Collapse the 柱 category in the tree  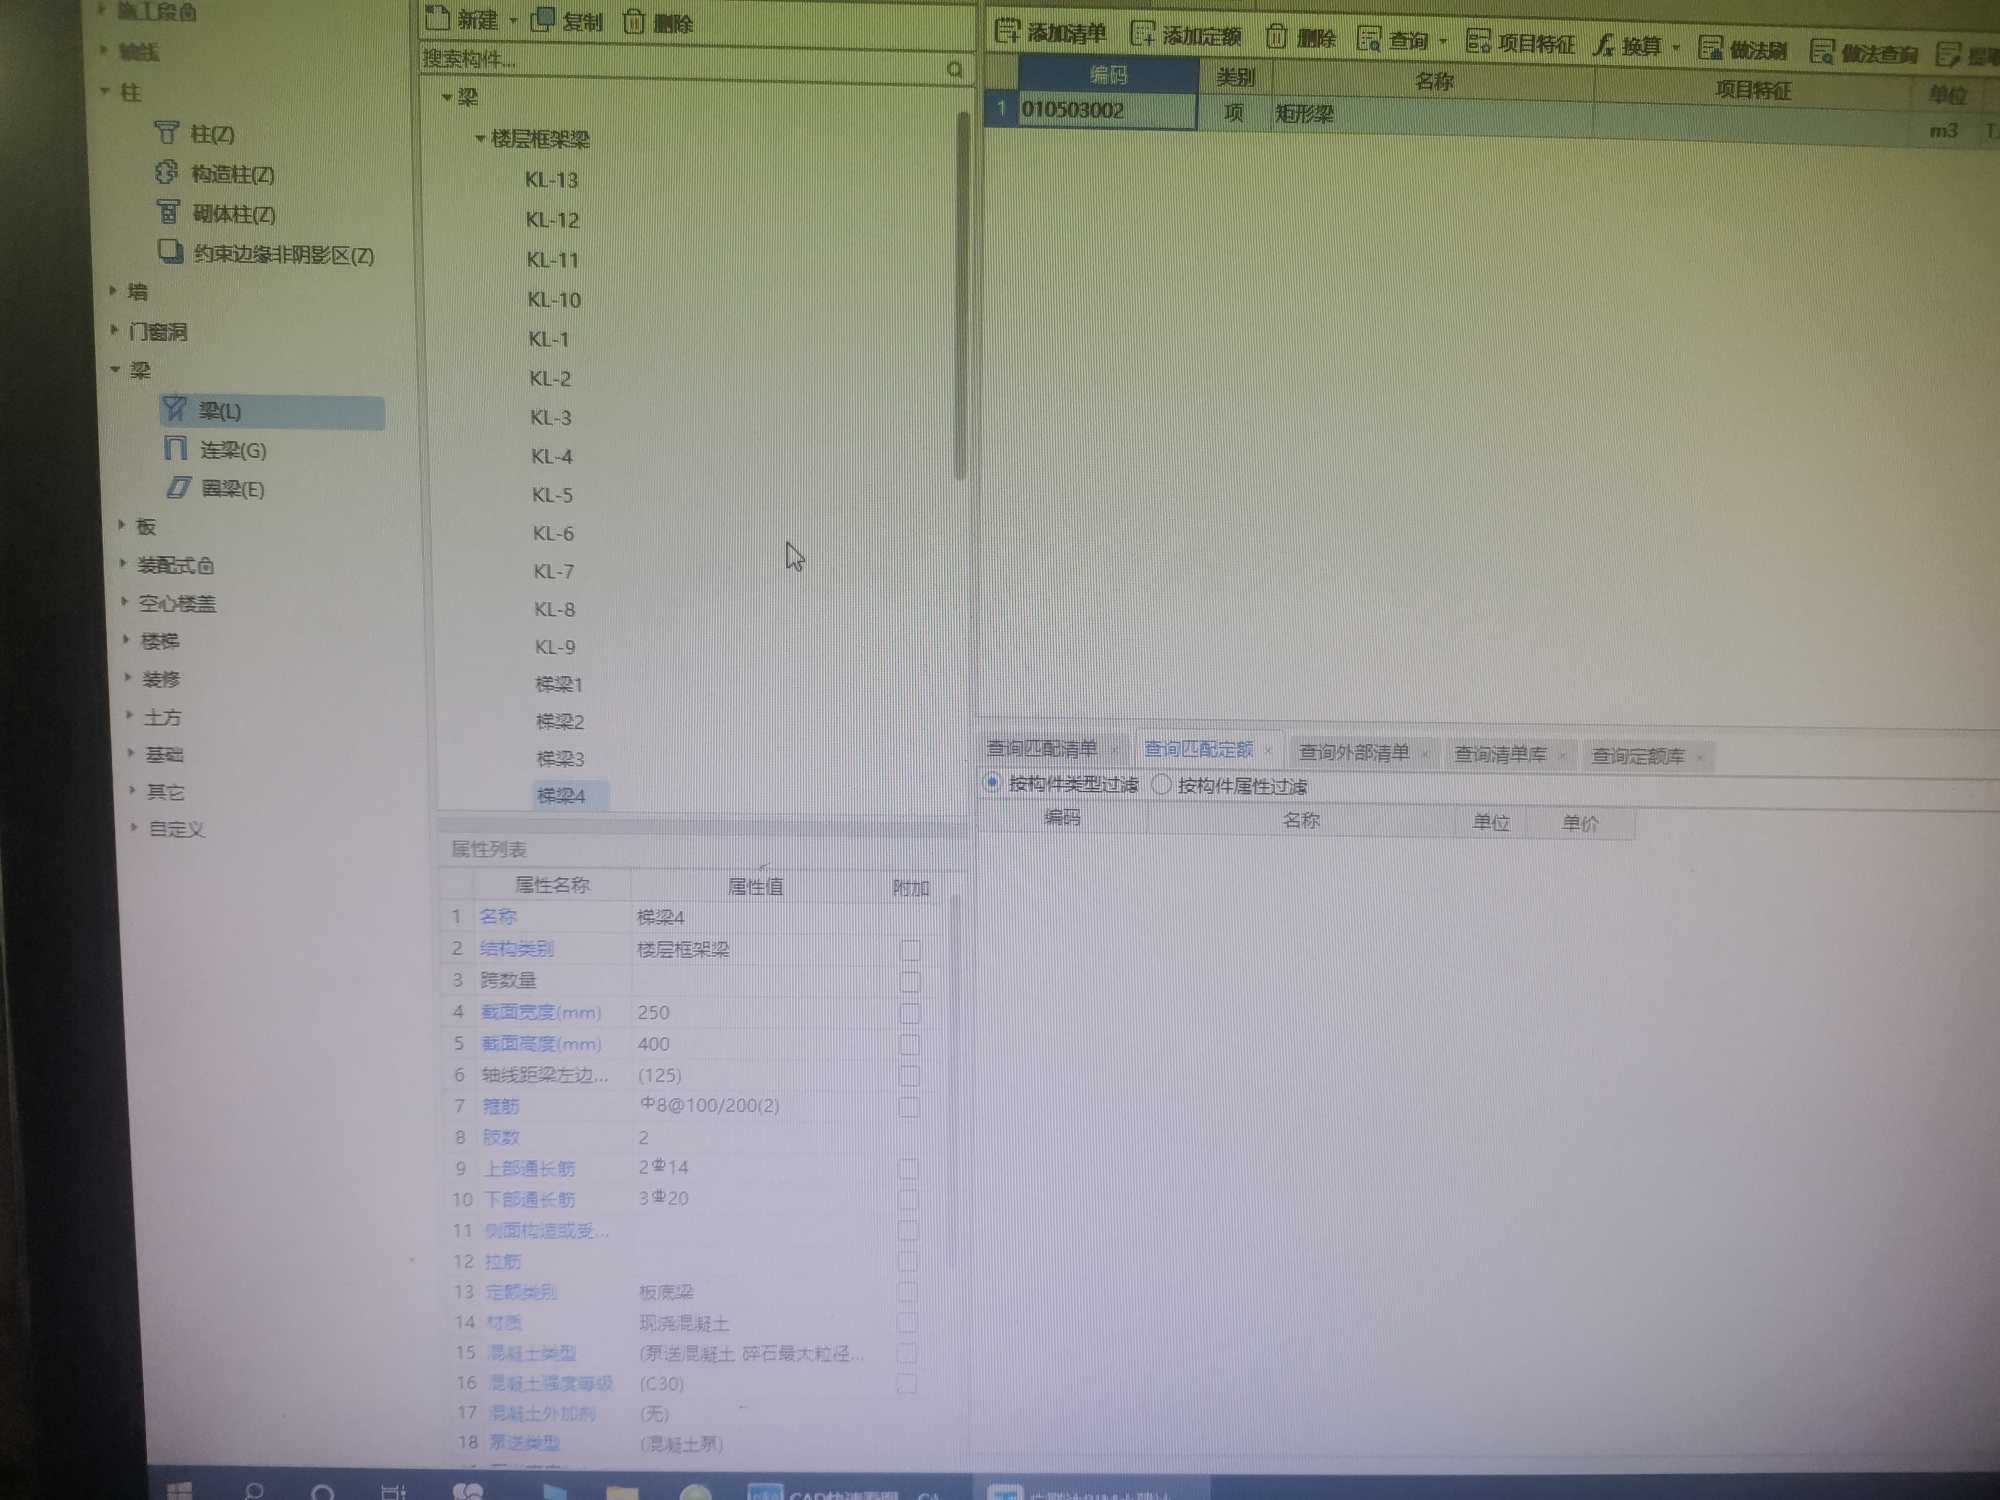pyautogui.click(x=105, y=91)
